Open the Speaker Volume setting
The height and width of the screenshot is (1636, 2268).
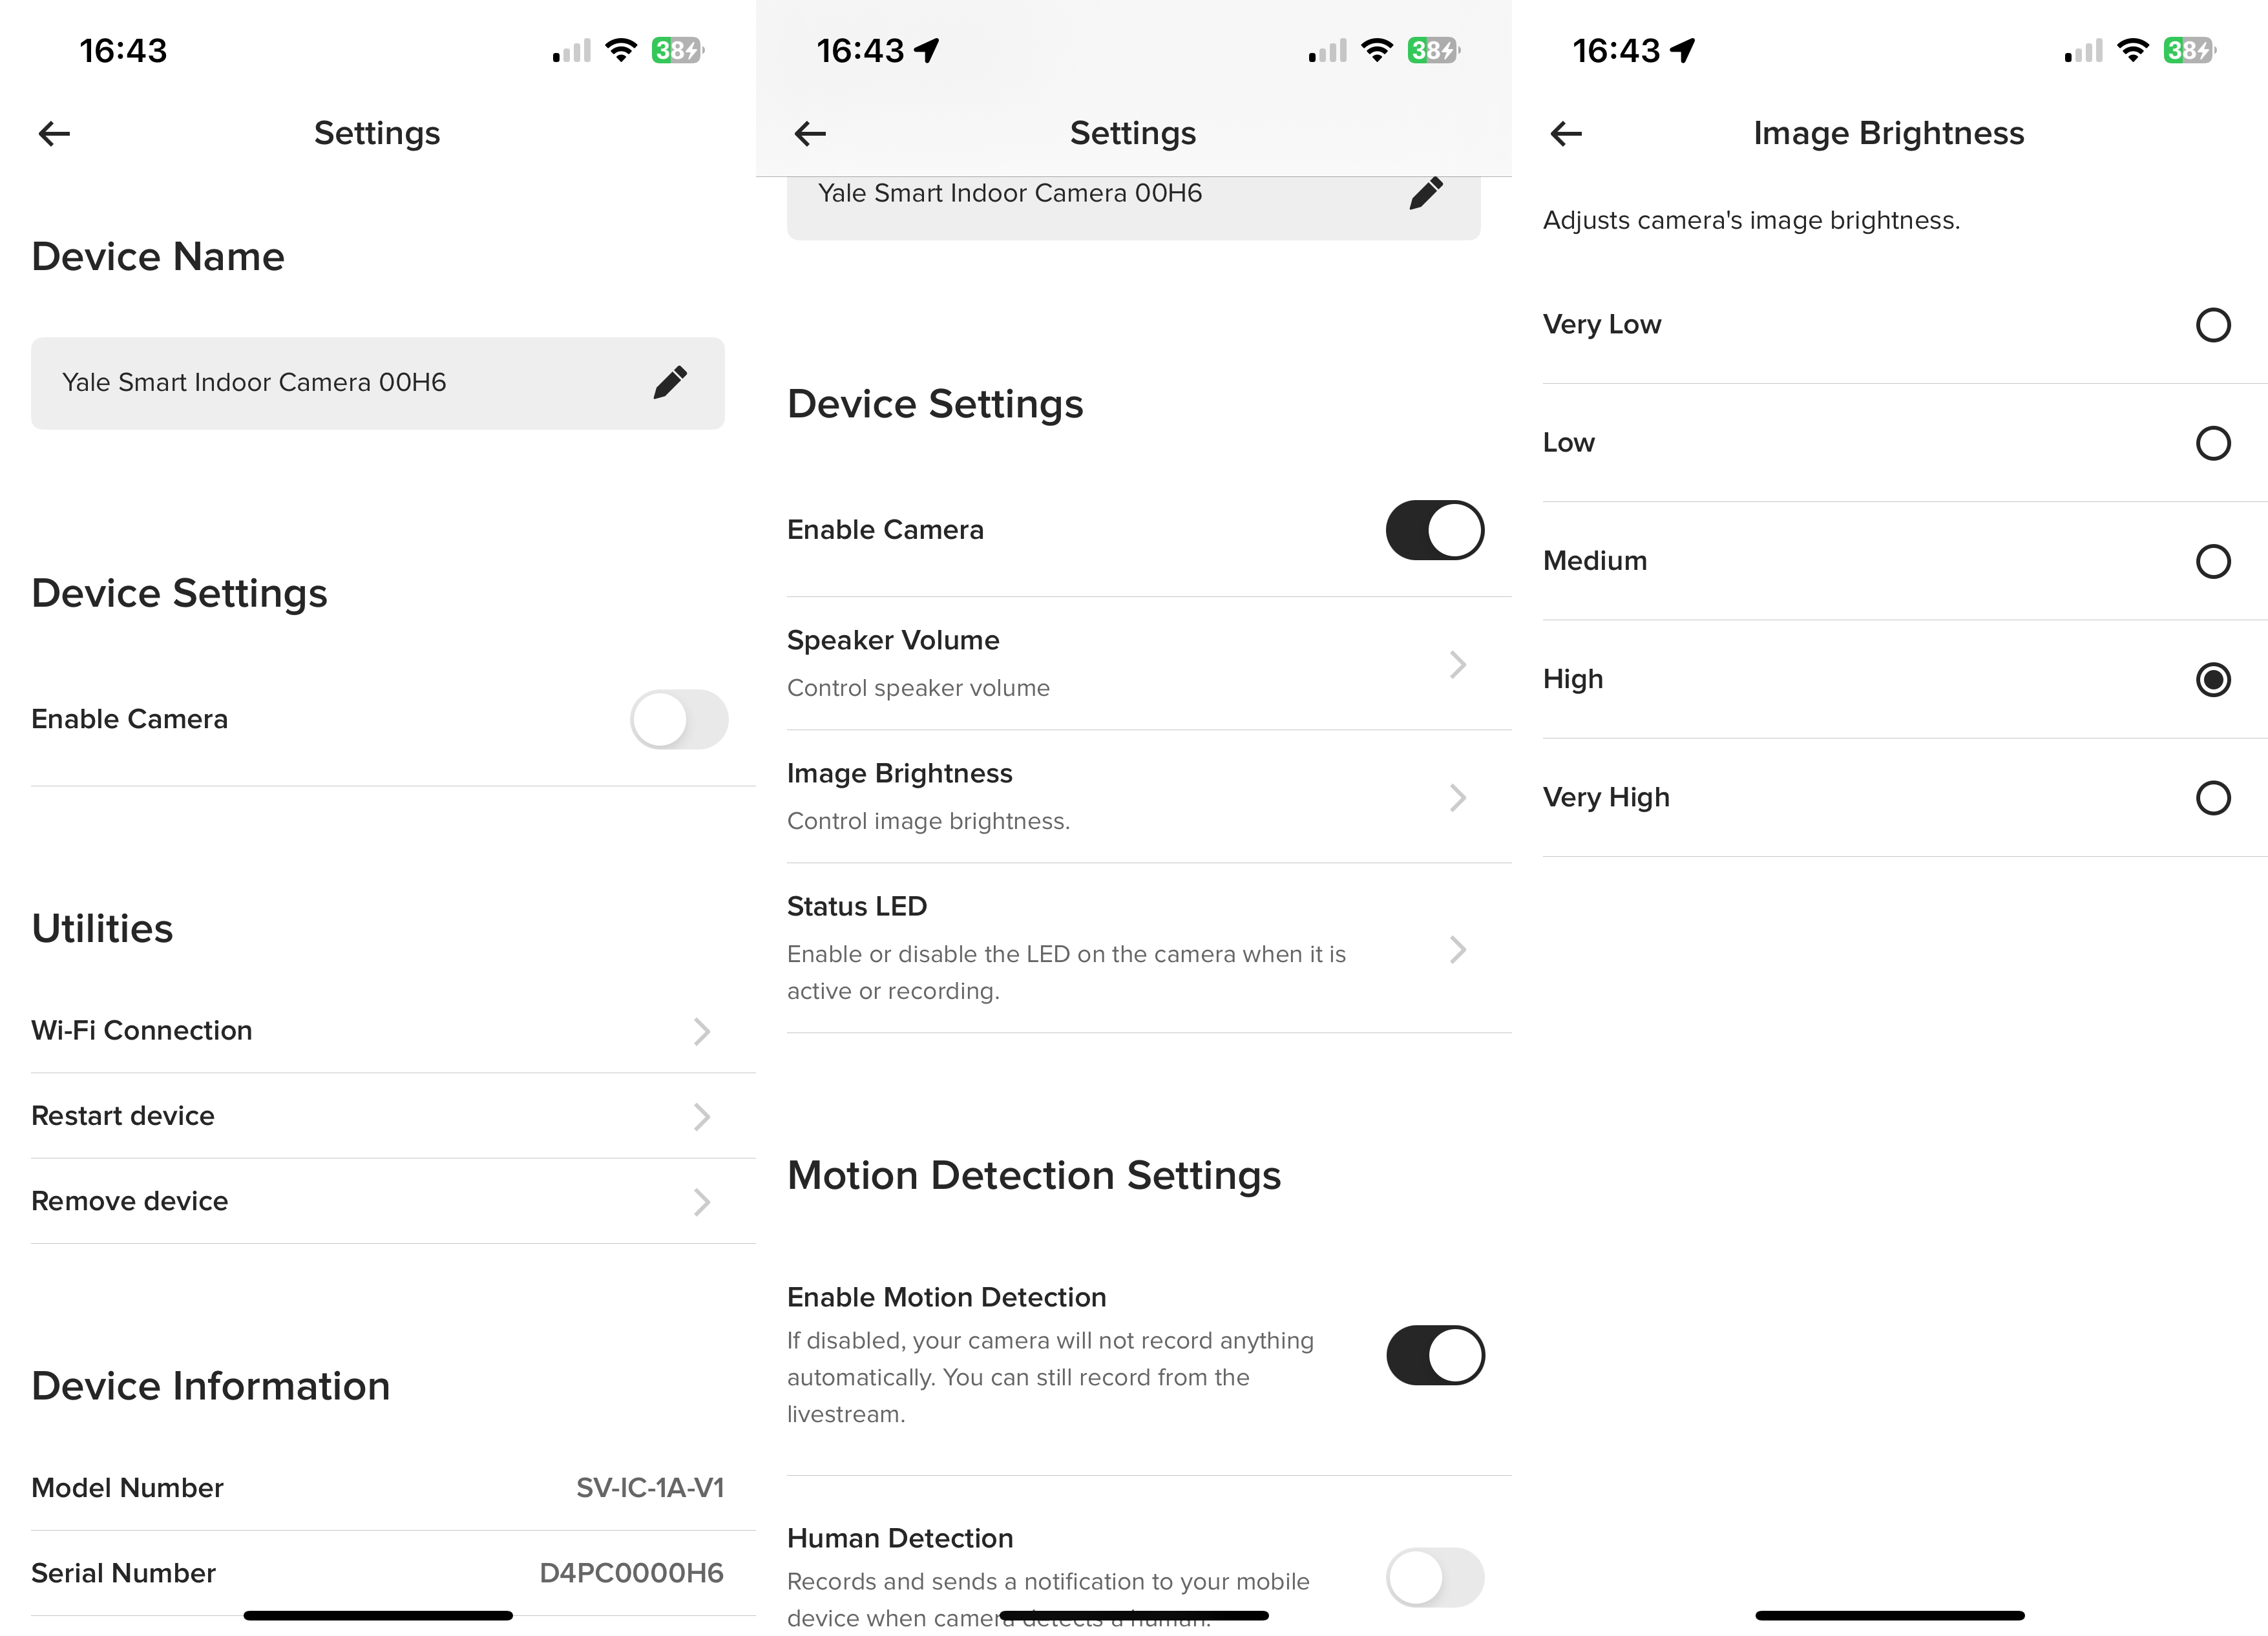tap(1149, 664)
